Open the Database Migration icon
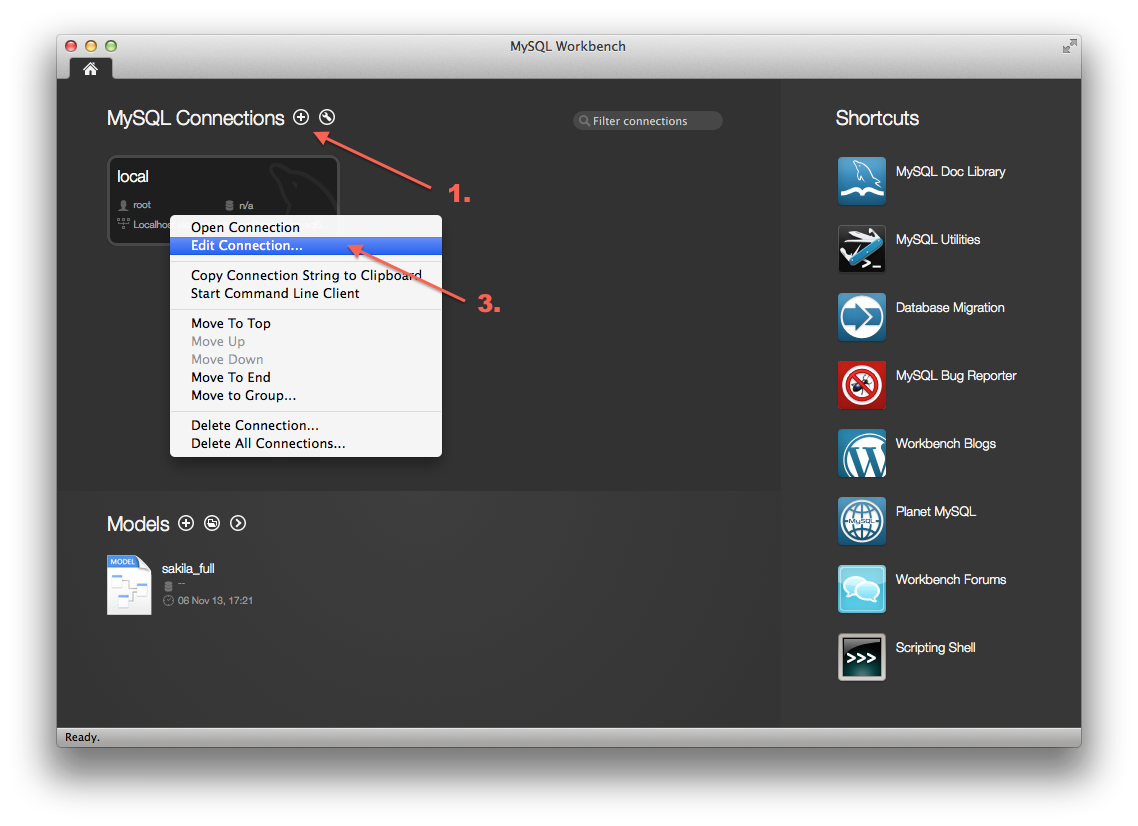The height and width of the screenshot is (826, 1138). pos(861,317)
